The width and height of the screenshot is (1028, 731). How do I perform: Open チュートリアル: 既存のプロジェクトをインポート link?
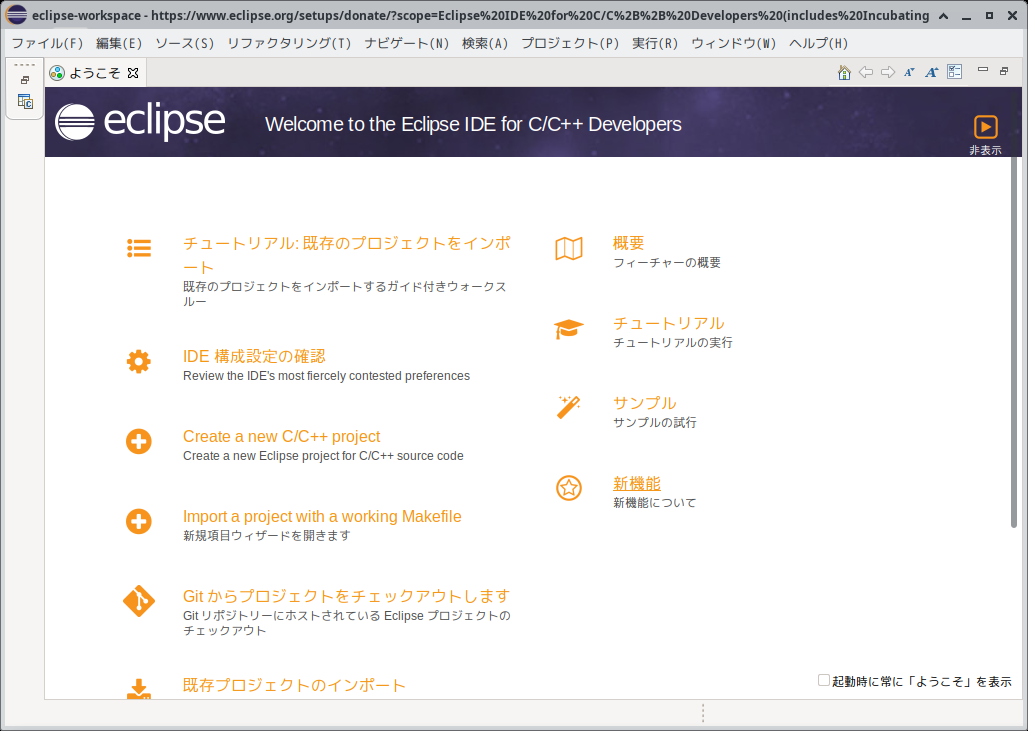347,255
